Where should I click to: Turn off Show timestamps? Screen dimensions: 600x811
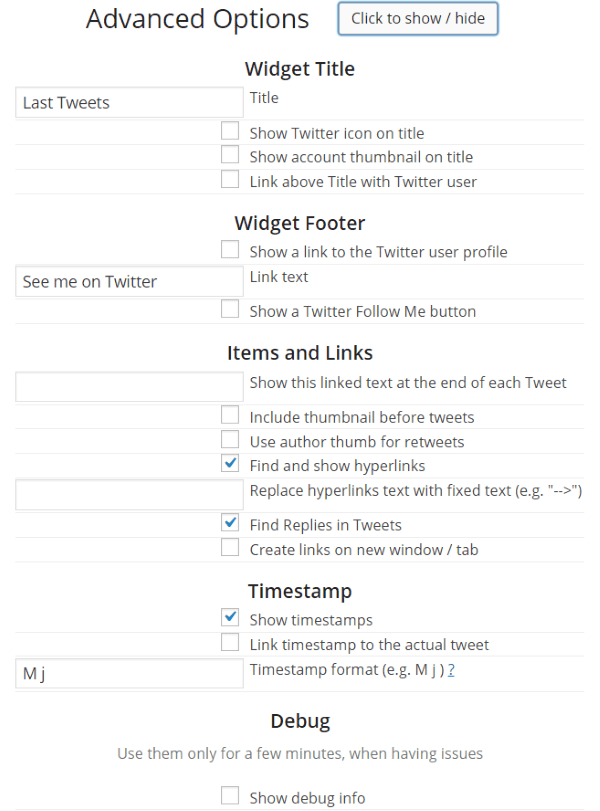[x=229, y=618]
